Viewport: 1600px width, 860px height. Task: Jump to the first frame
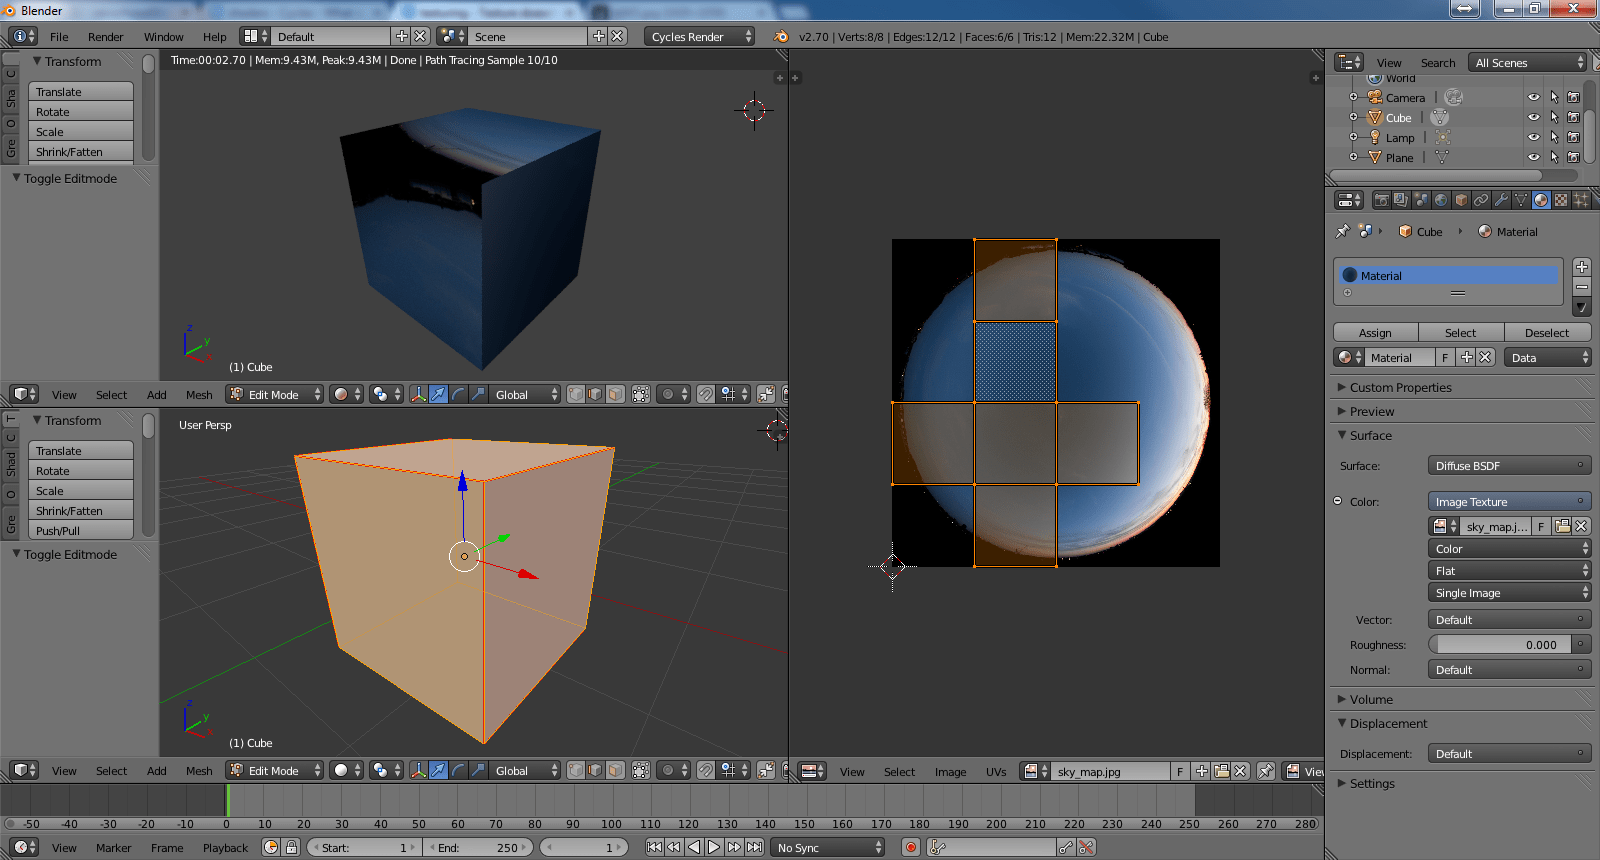[654, 847]
